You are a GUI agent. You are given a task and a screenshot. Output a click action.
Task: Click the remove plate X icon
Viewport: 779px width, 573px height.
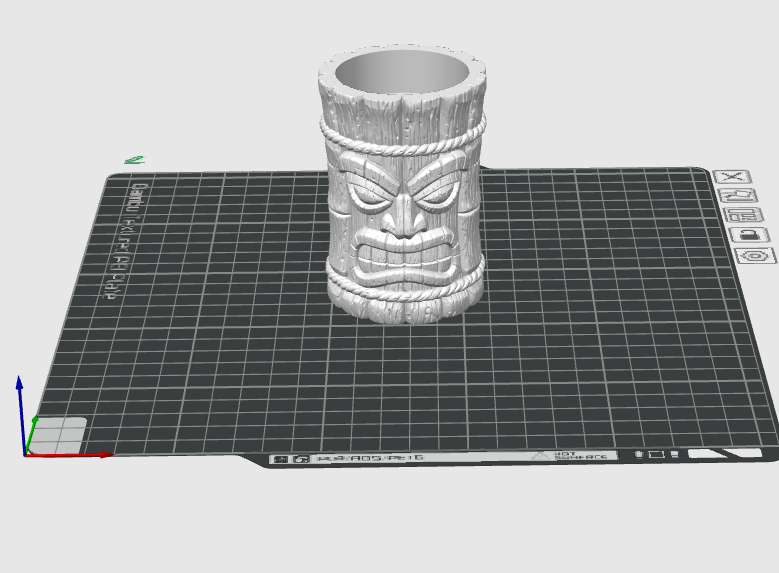pyautogui.click(x=732, y=176)
